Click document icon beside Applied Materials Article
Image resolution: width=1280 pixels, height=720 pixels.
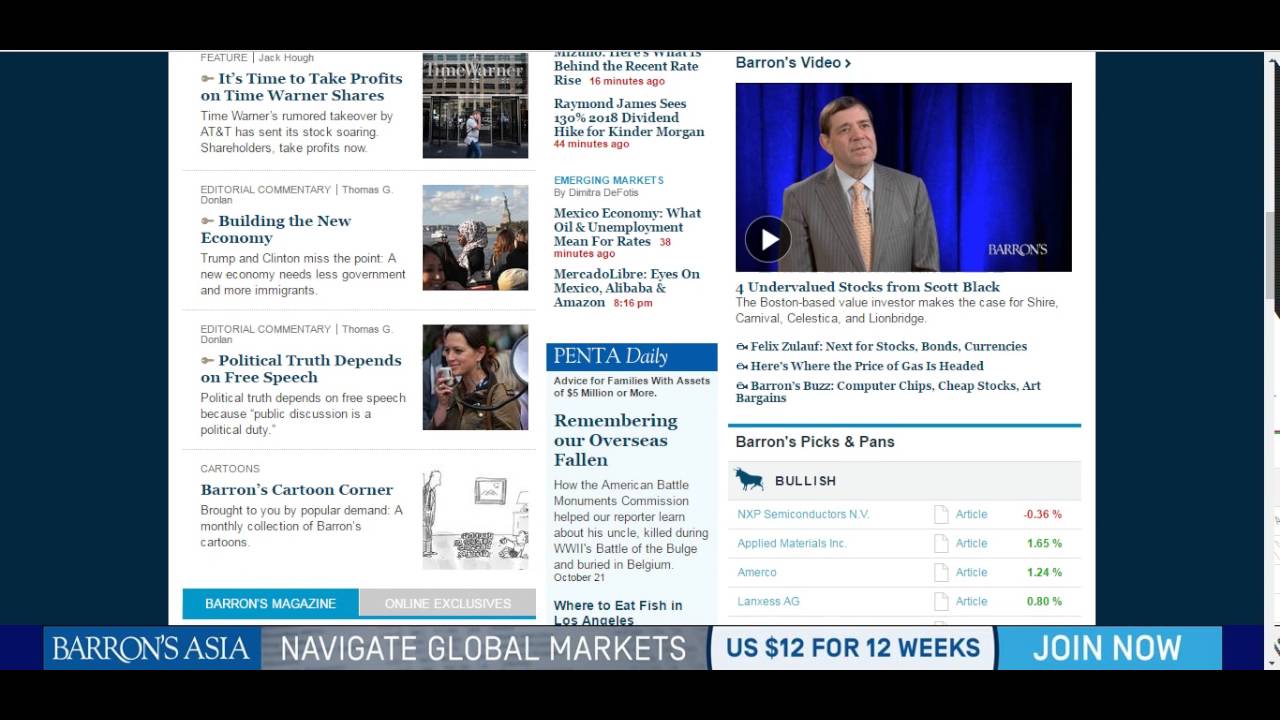940,543
